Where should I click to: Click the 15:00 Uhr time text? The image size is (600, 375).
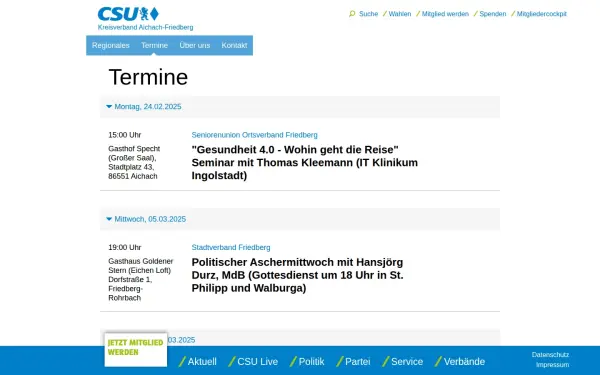[x=125, y=135]
